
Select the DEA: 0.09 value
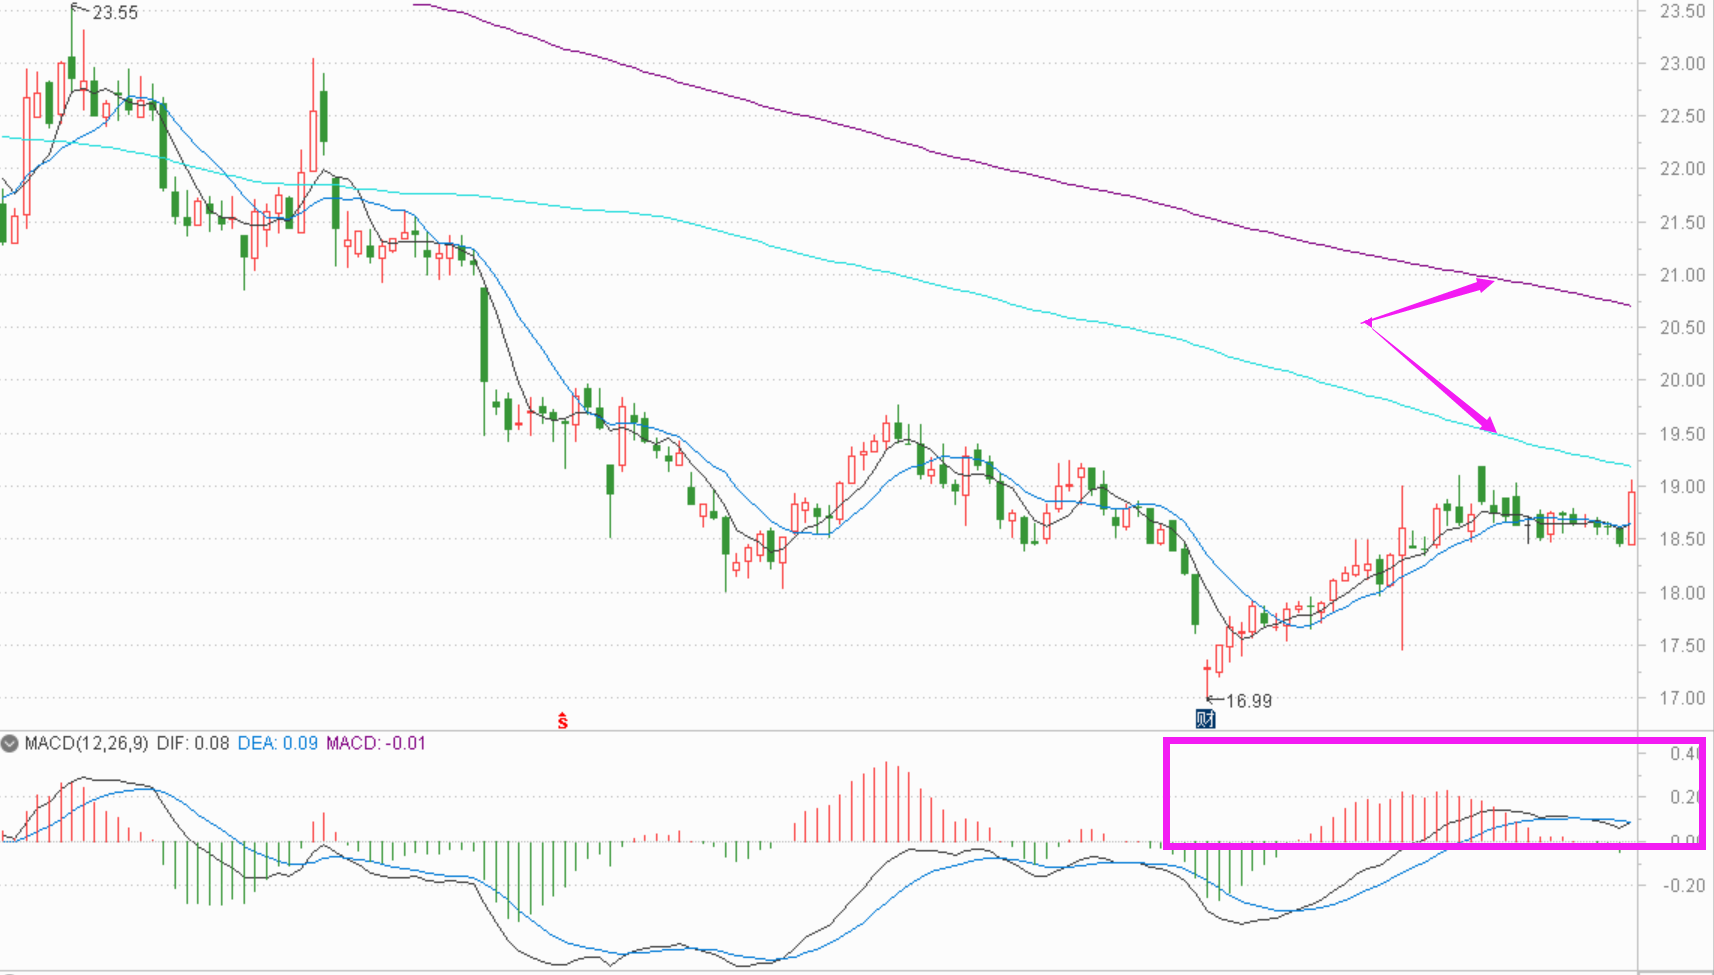coord(278,743)
